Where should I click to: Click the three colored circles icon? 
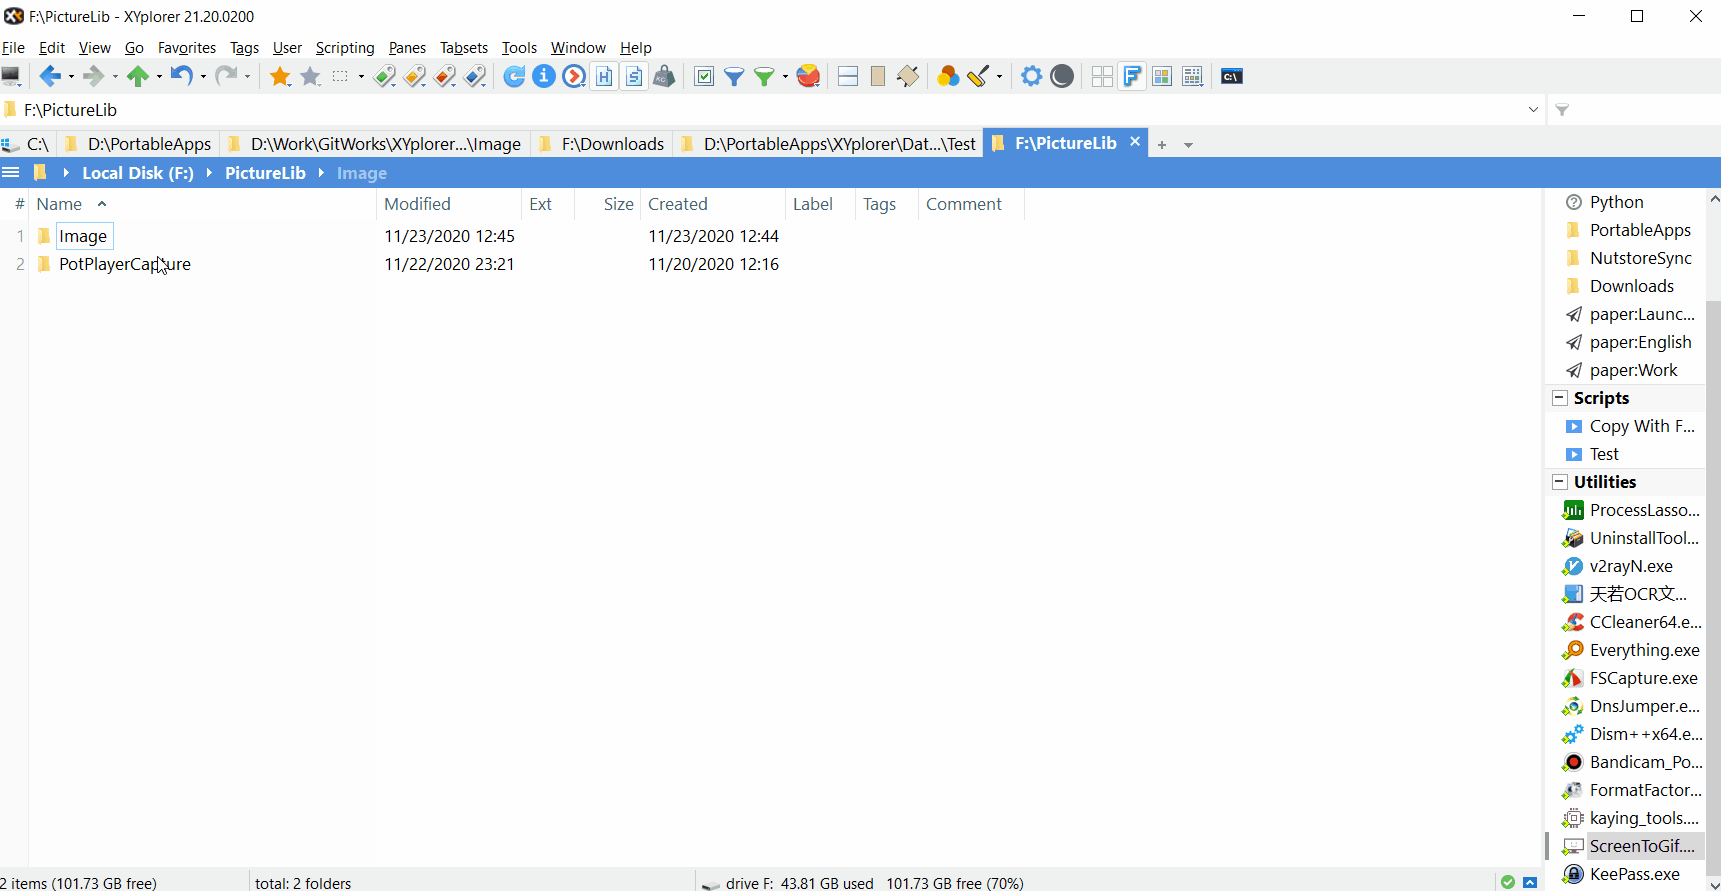tap(948, 76)
